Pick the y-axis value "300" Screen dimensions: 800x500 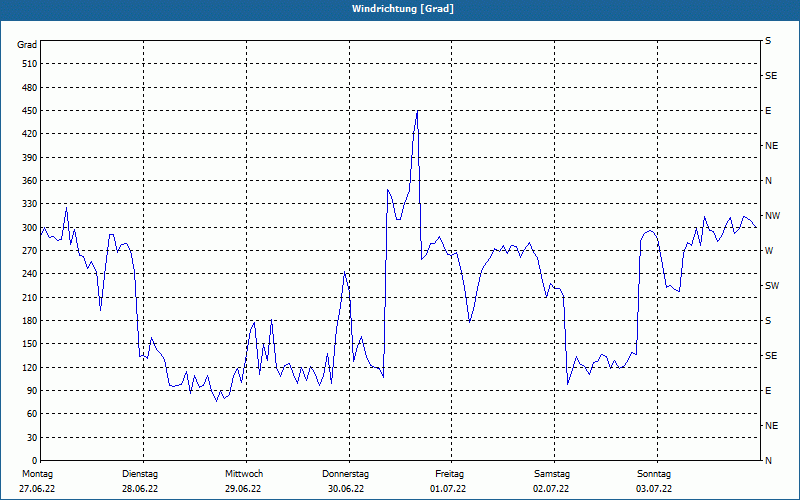click(x=30, y=228)
